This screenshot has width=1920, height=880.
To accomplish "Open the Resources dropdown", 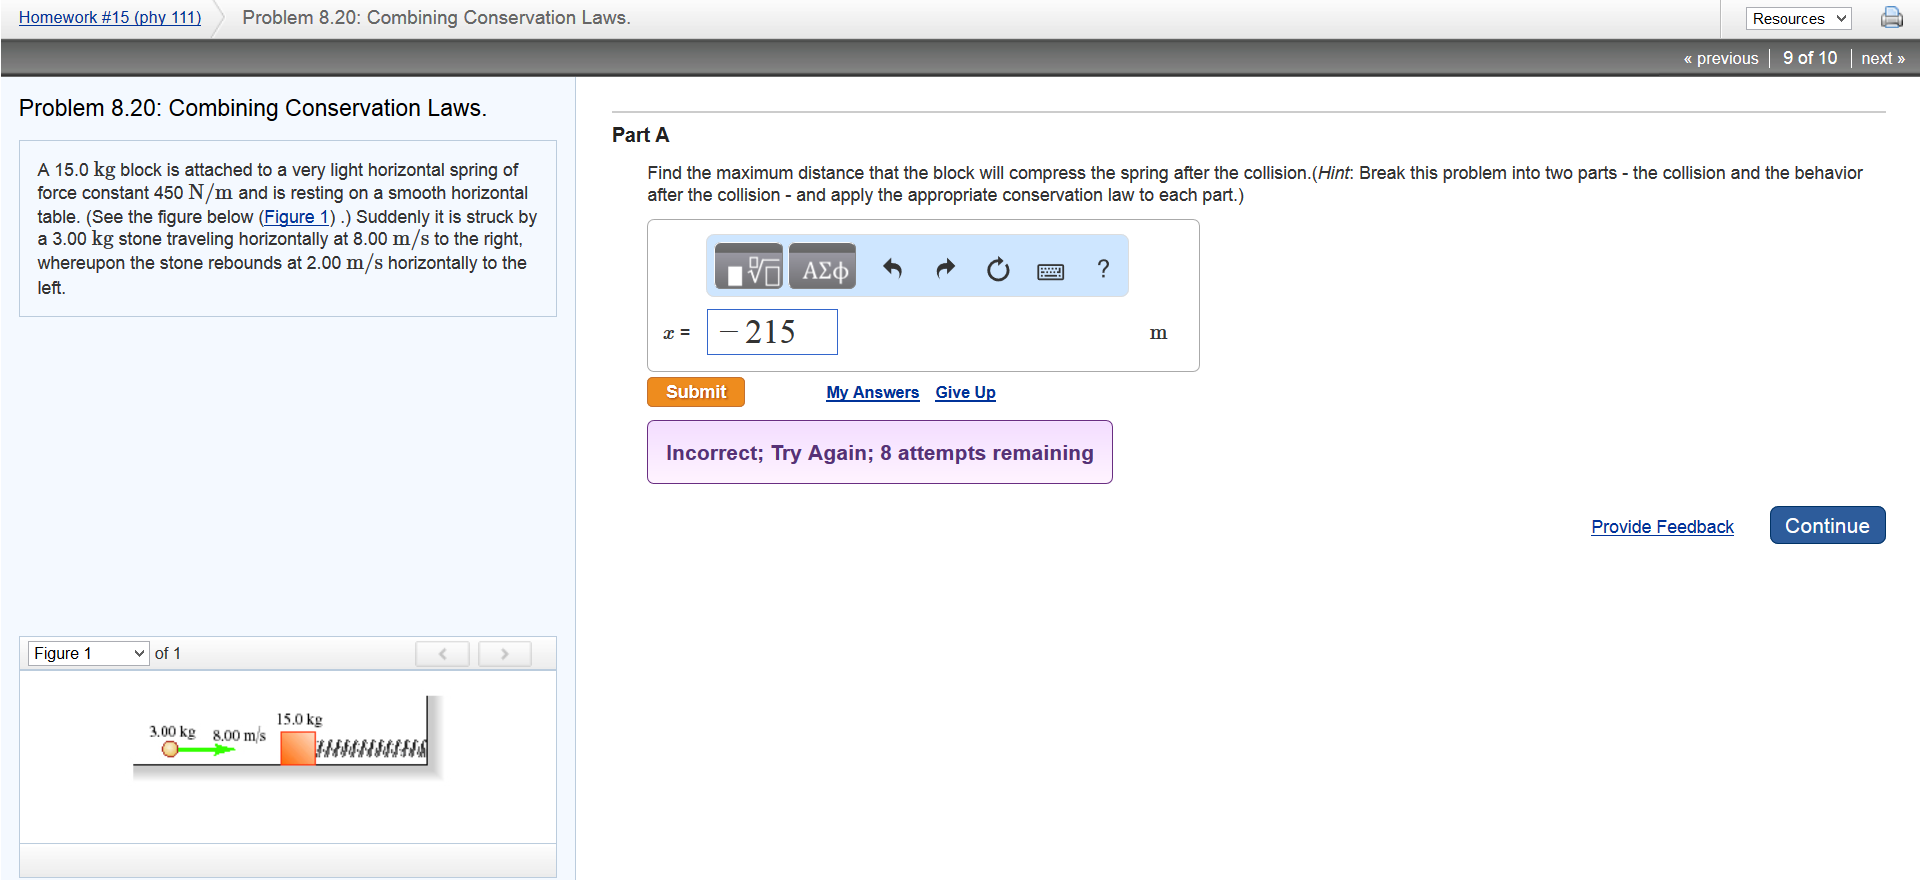I will 1798,19.
